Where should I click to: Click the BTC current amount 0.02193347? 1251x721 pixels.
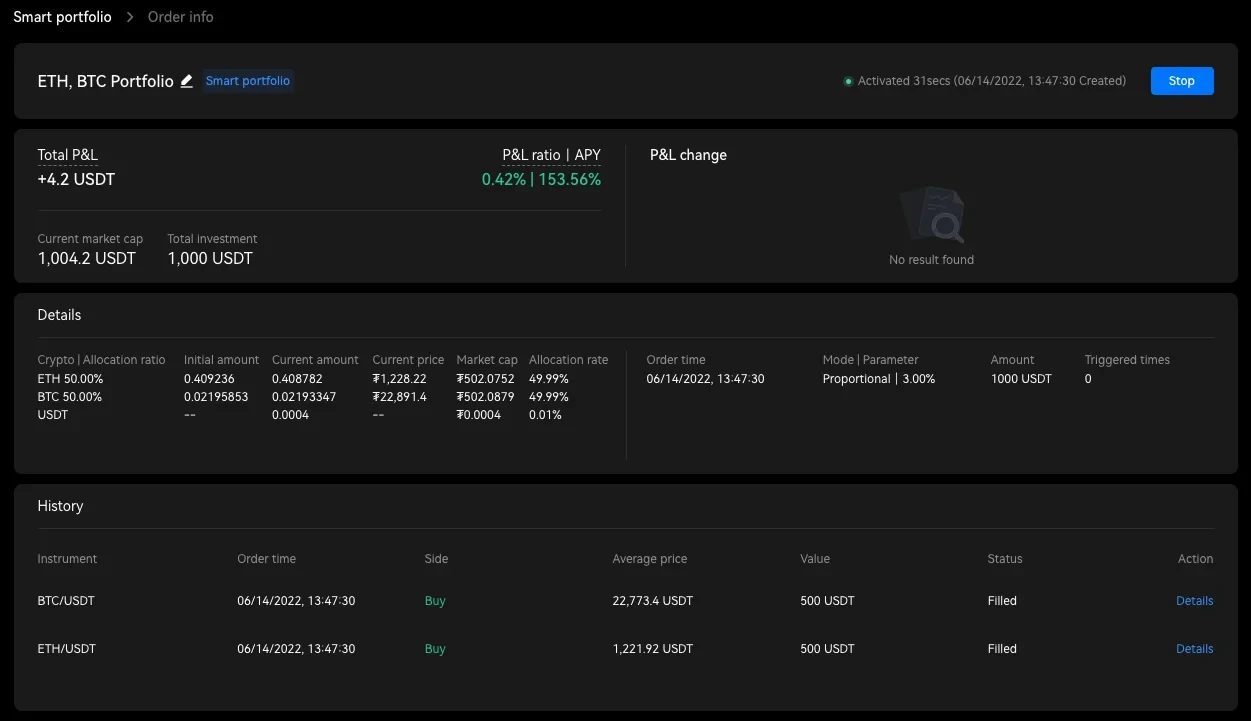(x=304, y=397)
